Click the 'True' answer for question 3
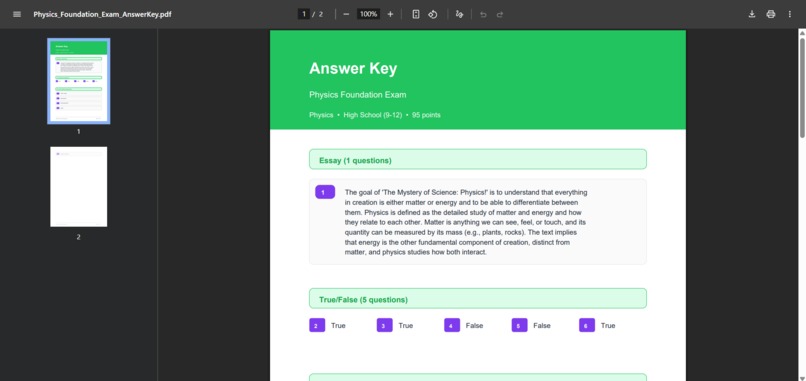Image resolution: width=806 pixels, height=381 pixels. (x=406, y=325)
